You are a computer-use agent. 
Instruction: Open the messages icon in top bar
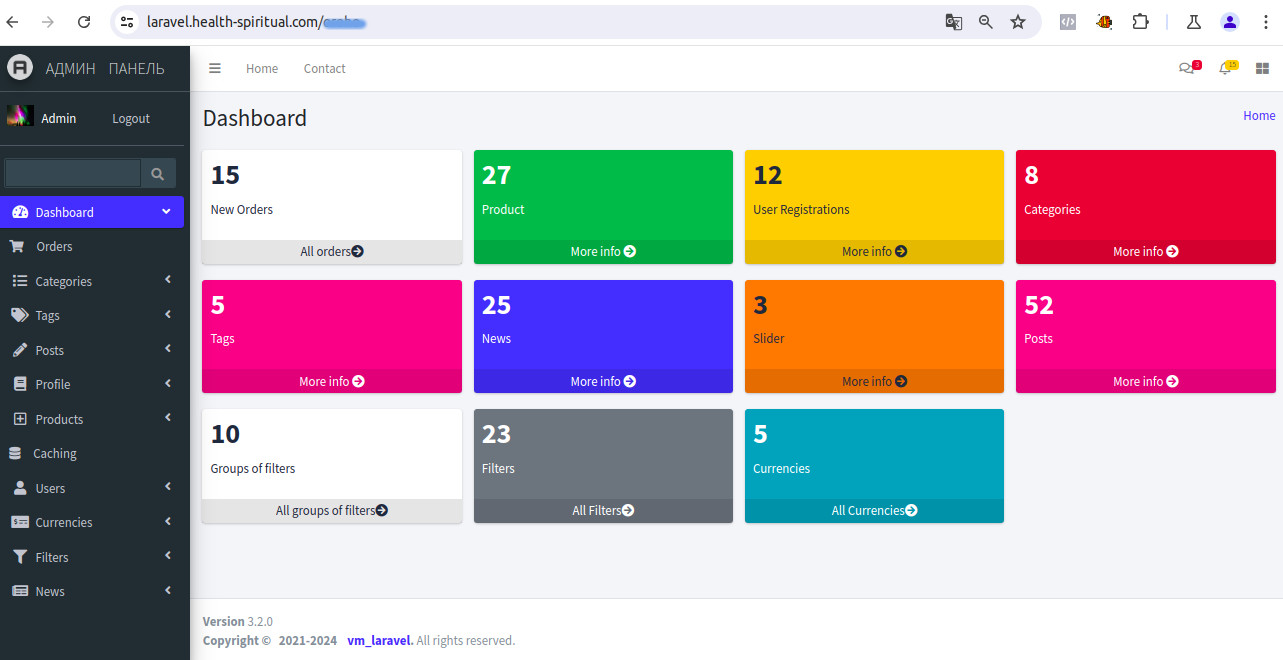point(1186,68)
